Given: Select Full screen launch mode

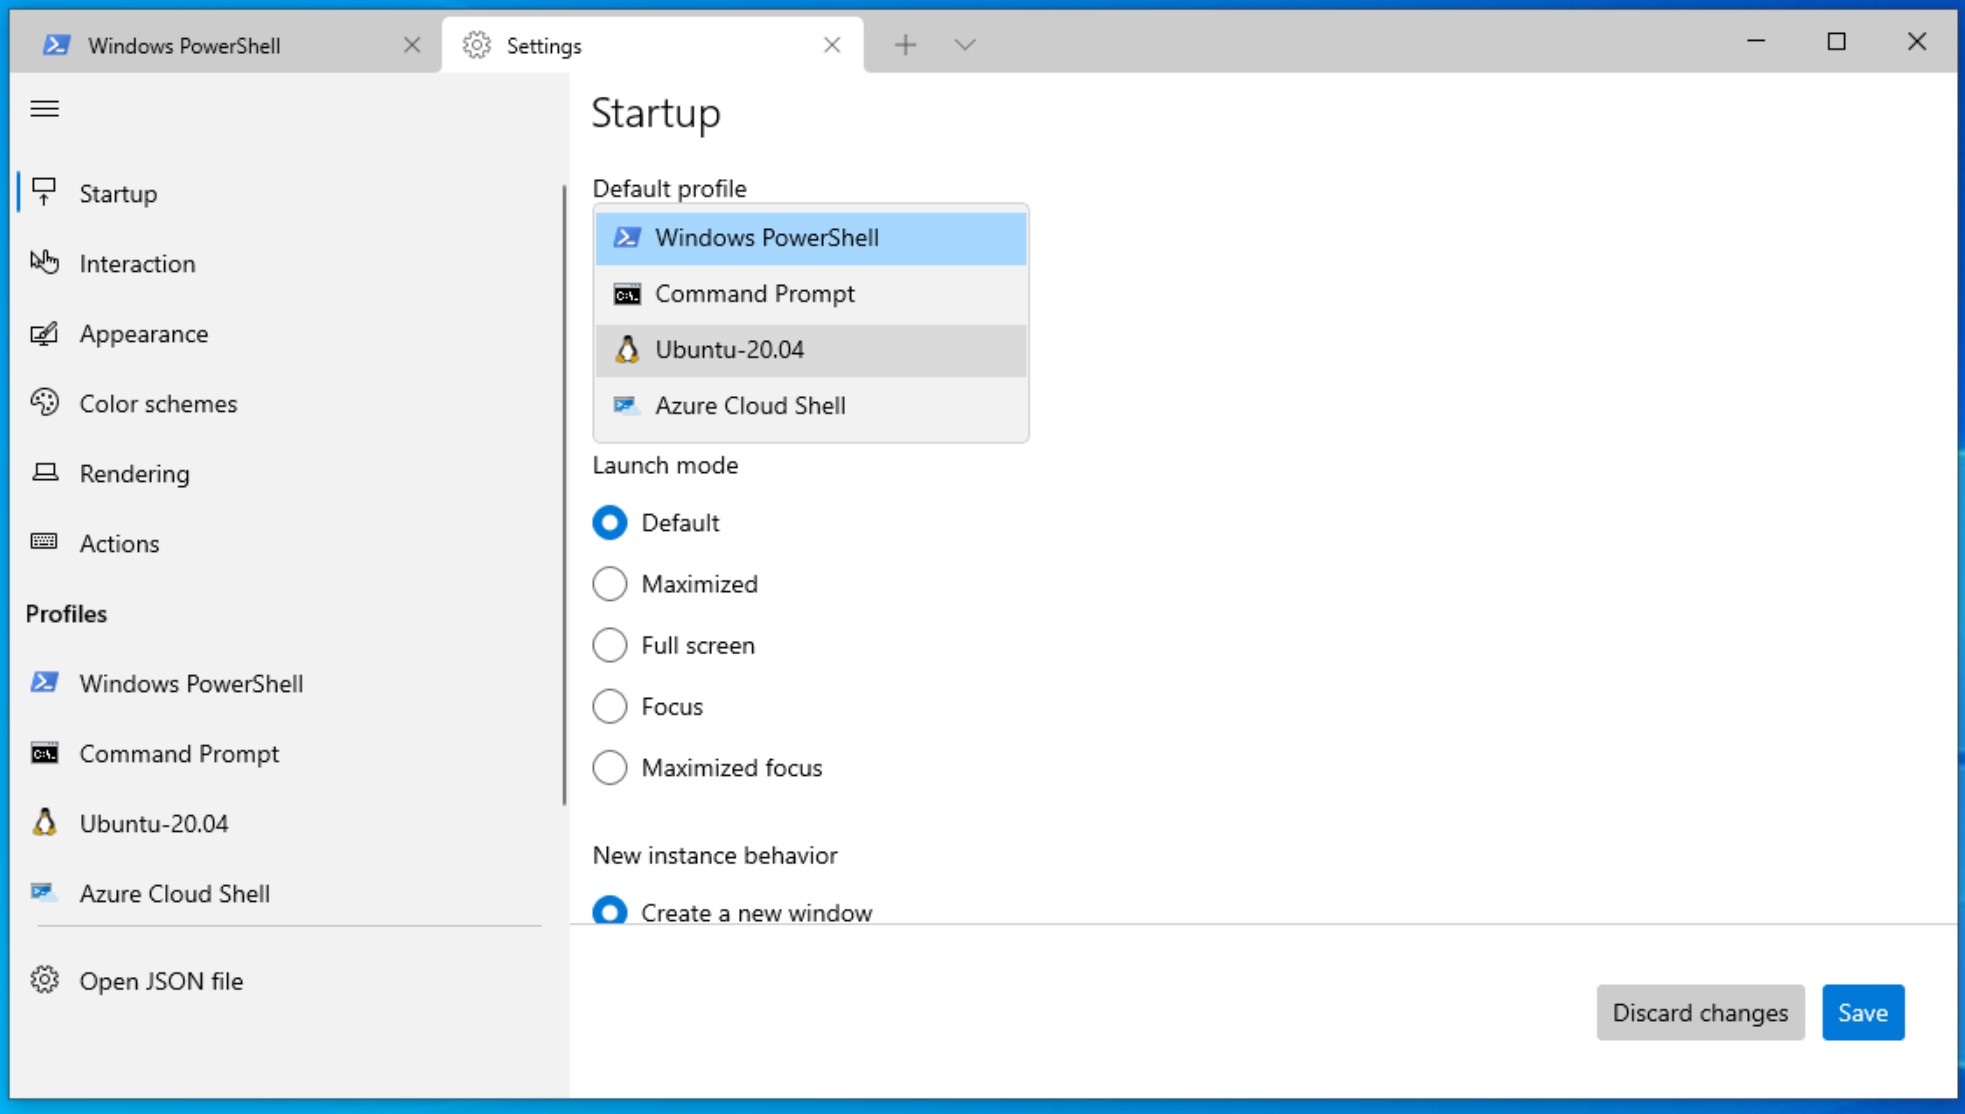Looking at the screenshot, I should (607, 644).
